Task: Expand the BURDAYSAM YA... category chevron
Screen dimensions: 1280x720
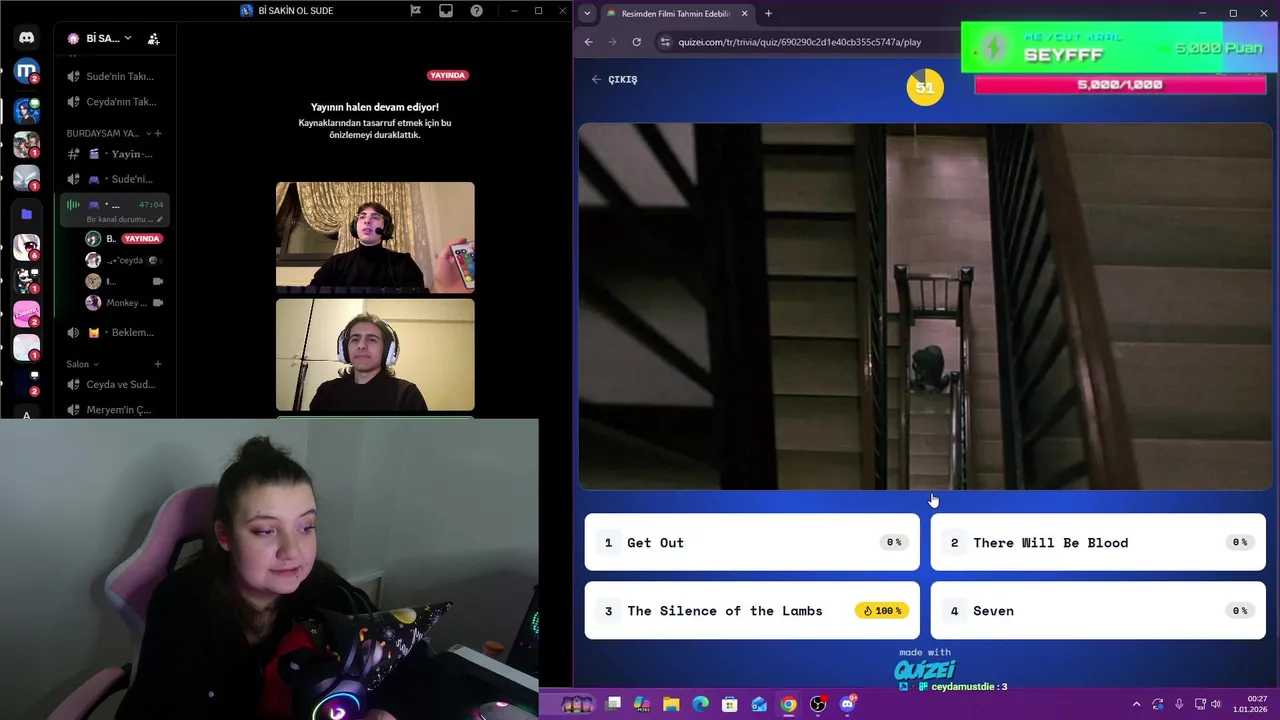Action: pos(148,133)
